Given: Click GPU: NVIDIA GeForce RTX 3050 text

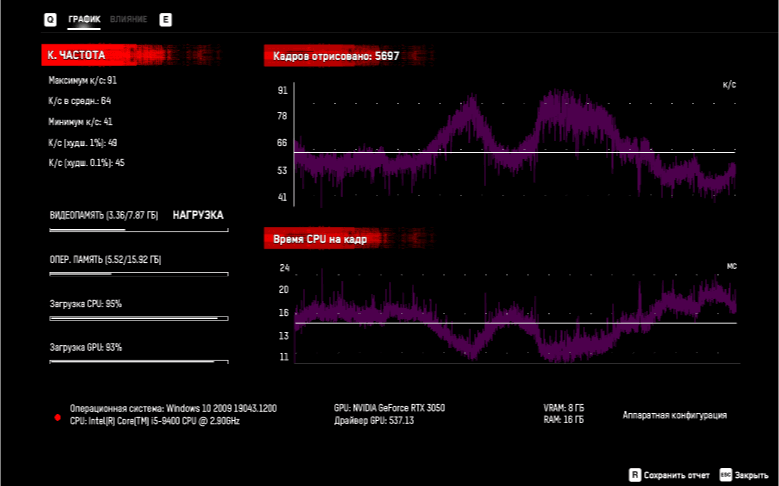Looking at the screenshot, I should tap(390, 408).
